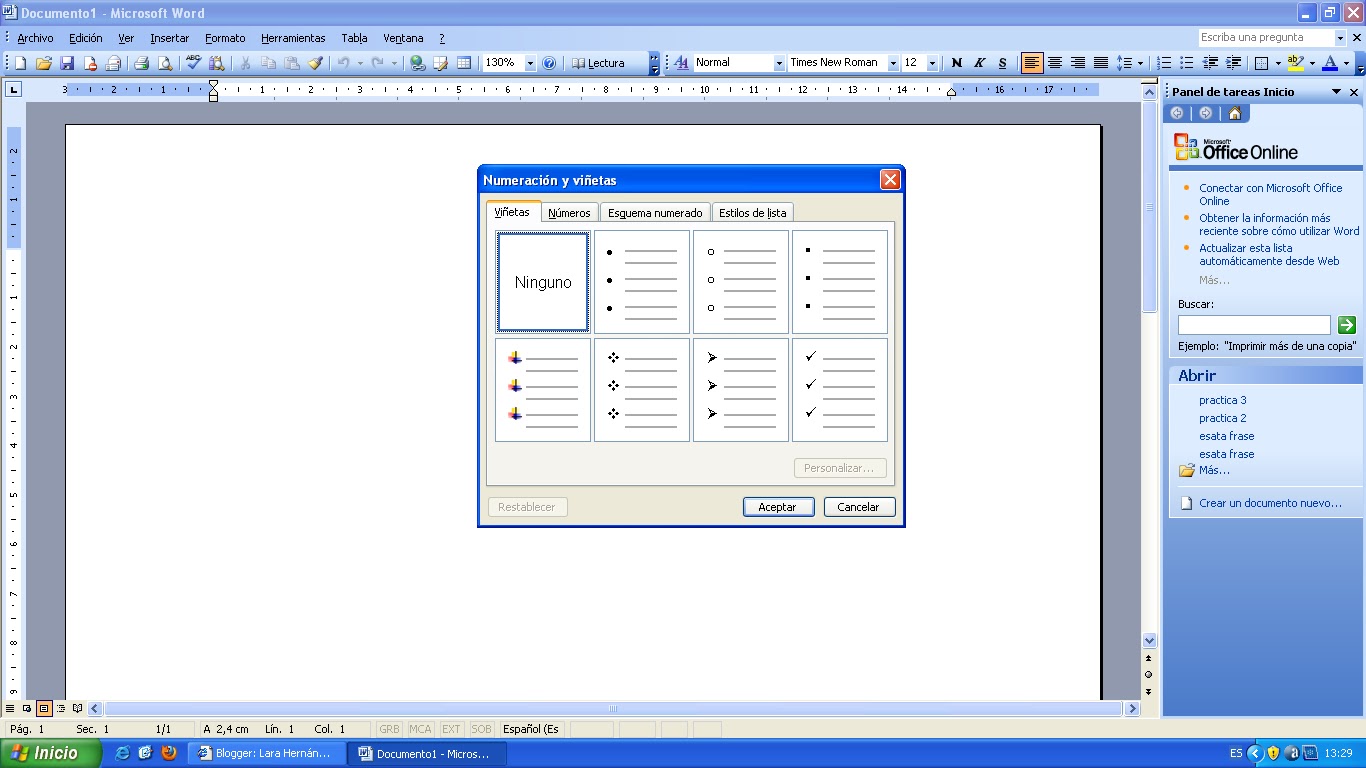Insert a hyperlink using globe icon
Screen dimensions: 1366x768
pyautogui.click(x=417, y=63)
